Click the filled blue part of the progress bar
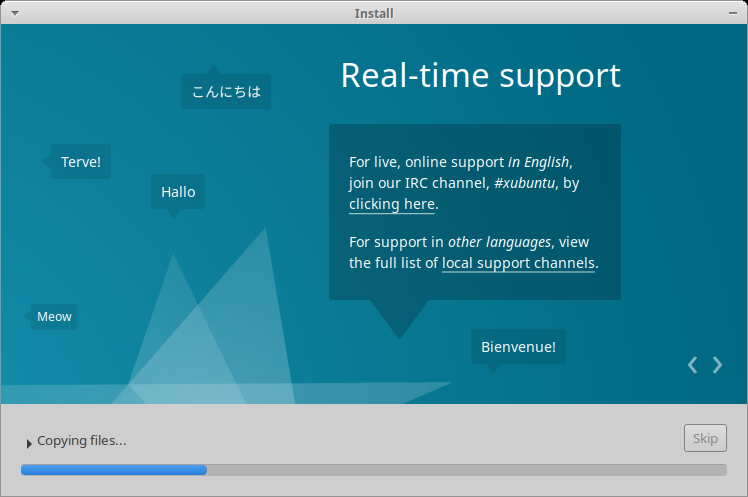The width and height of the screenshot is (748, 497). 113,469
